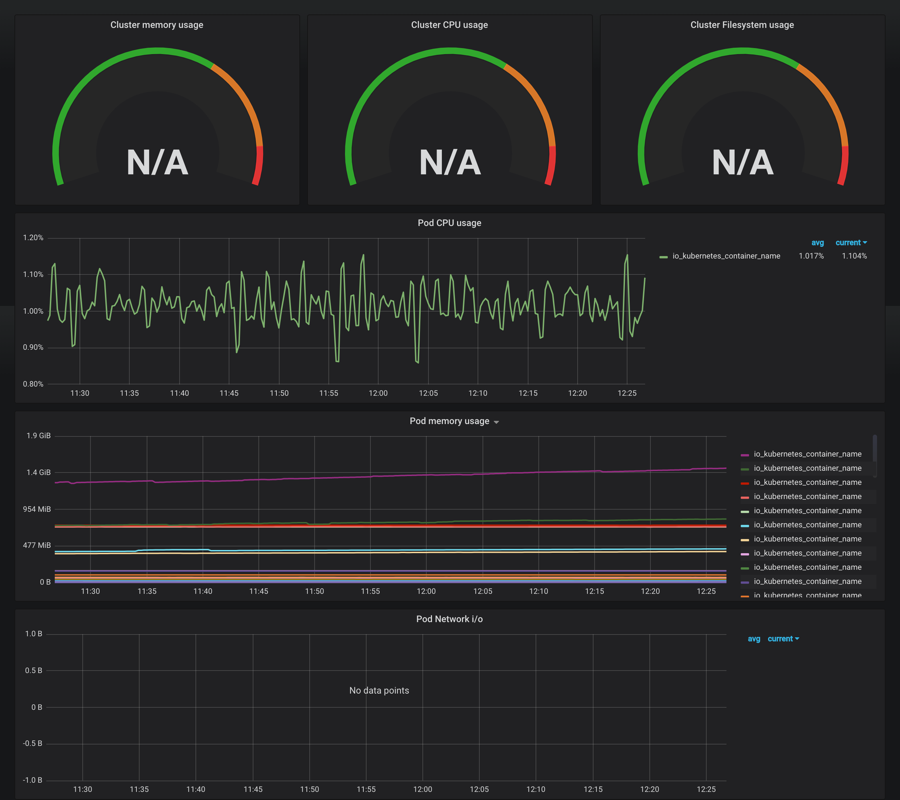Click the cyan legend swatch in Pod memory usage
Viewport: 900px width, 800px height.
(744, 526)
